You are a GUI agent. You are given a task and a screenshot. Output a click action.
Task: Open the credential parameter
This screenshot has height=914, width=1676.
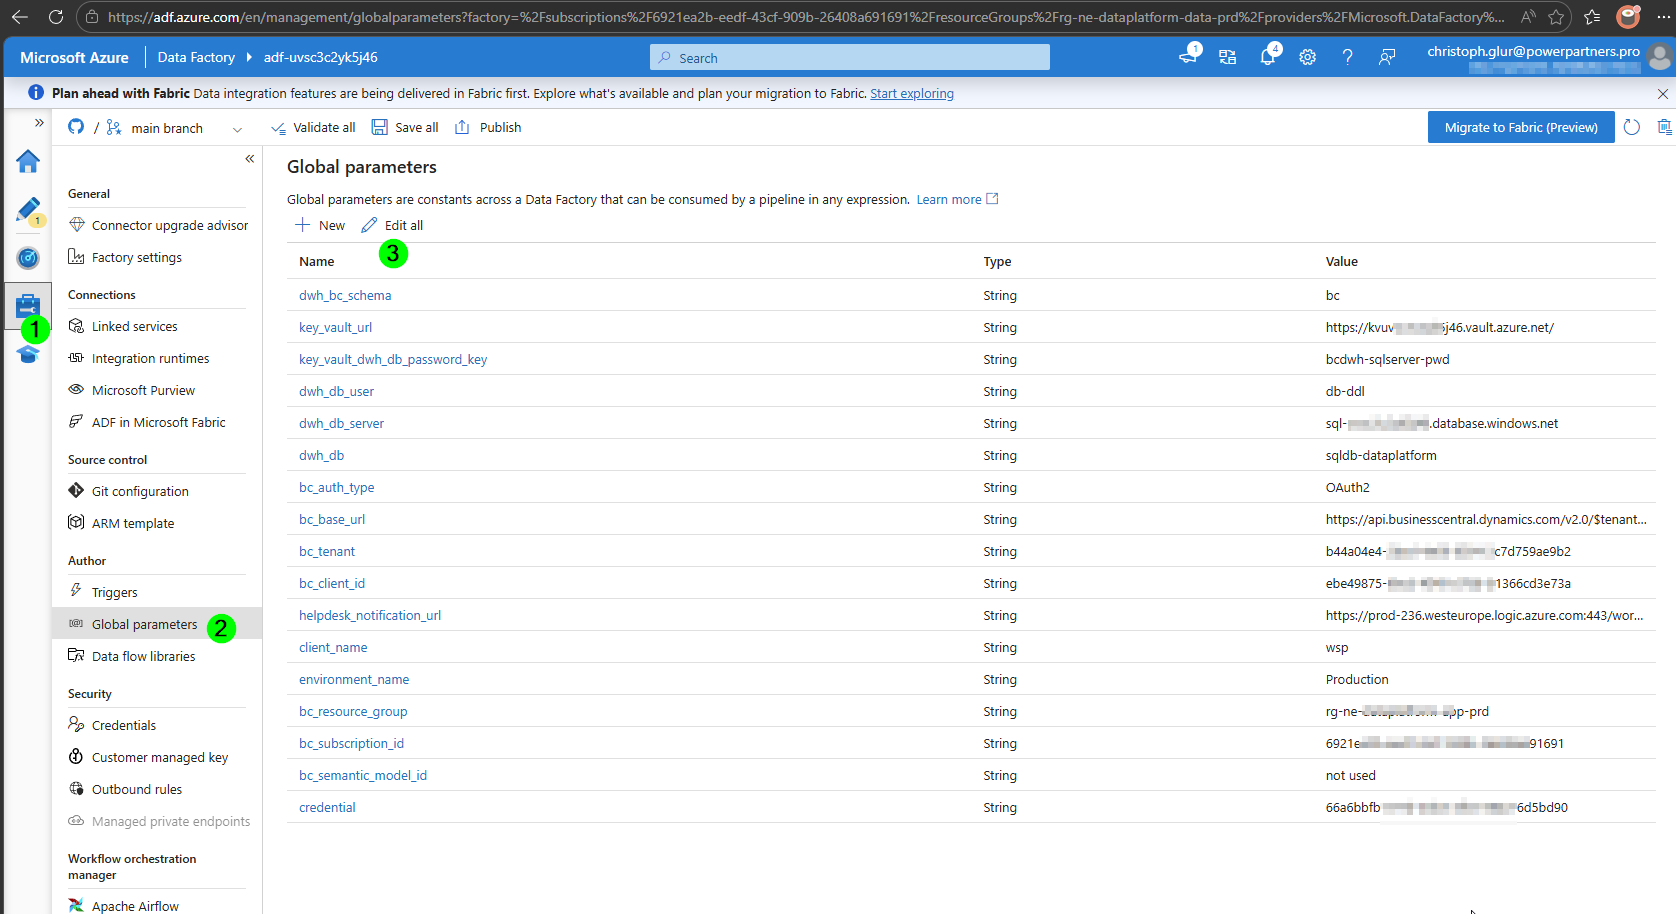(327, 808)
